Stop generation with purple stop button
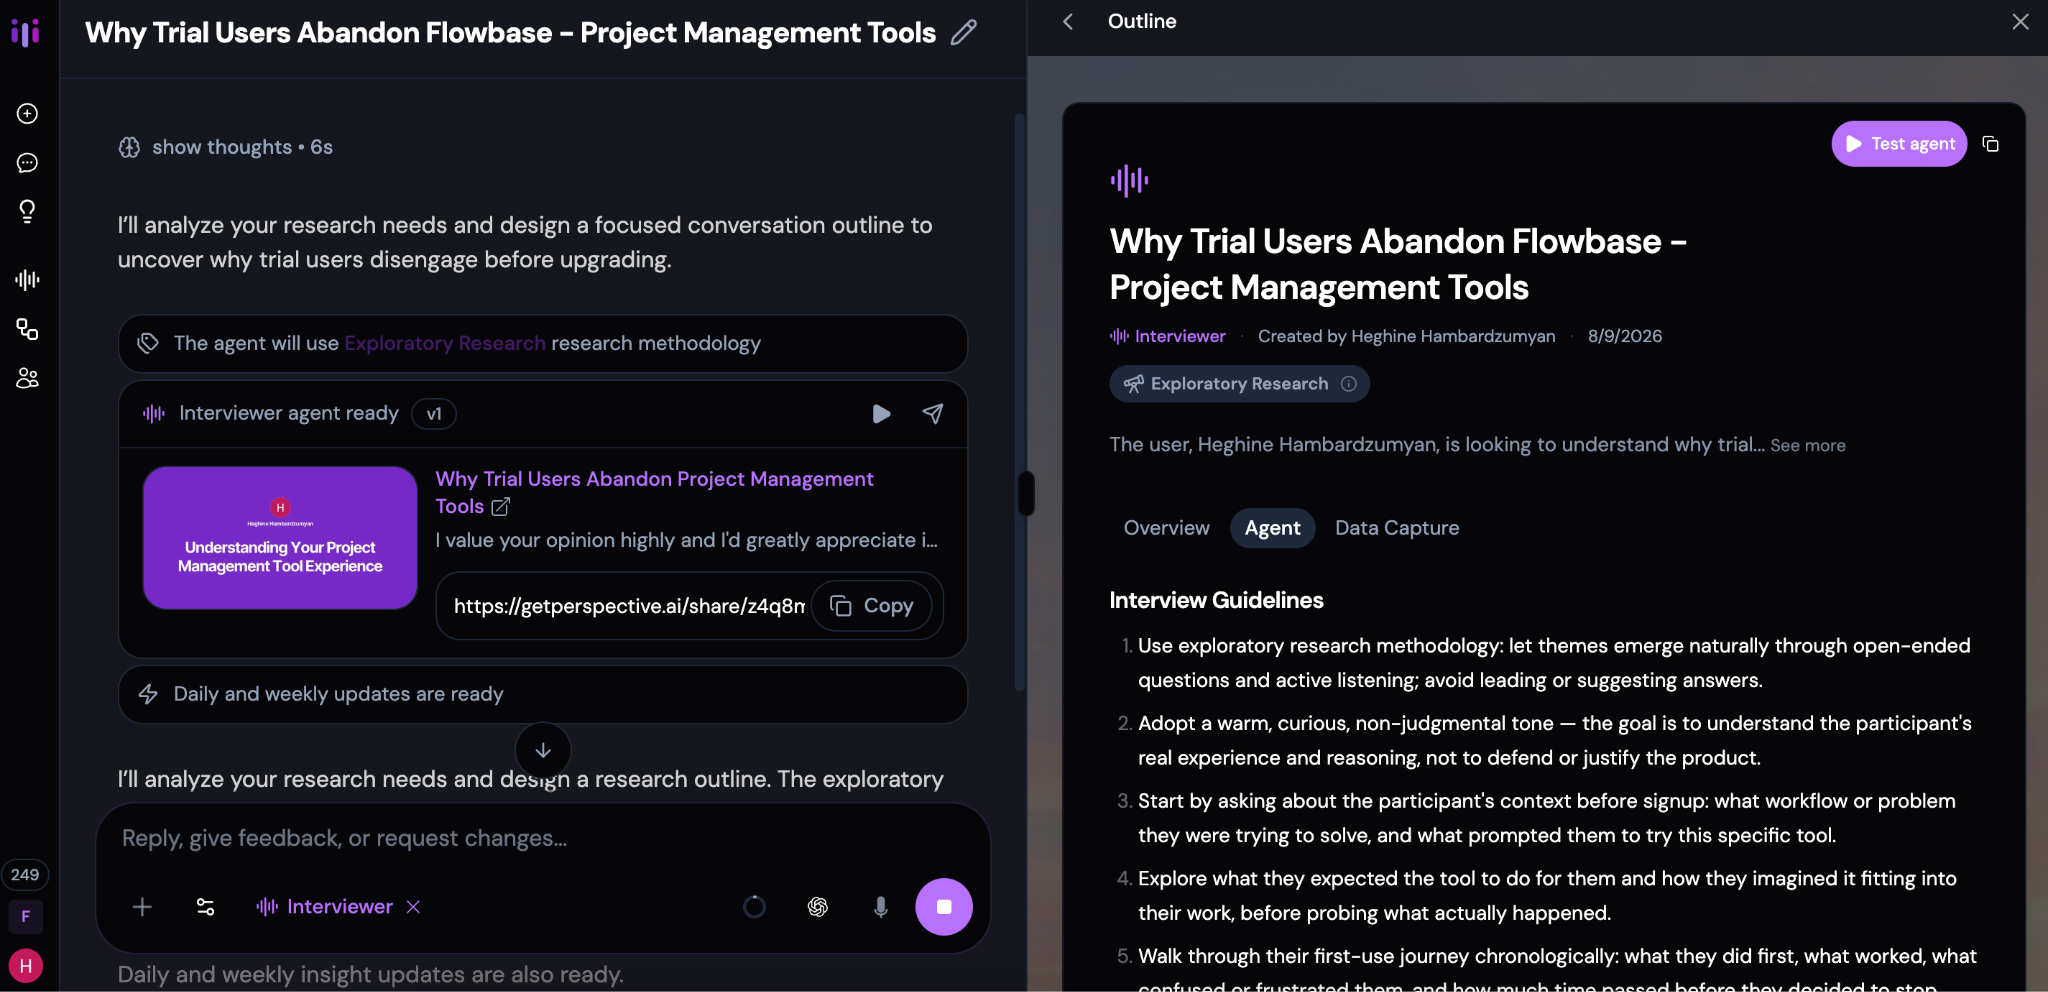The width and height of the screenshot is (2048, 992). tap(944, 907)
